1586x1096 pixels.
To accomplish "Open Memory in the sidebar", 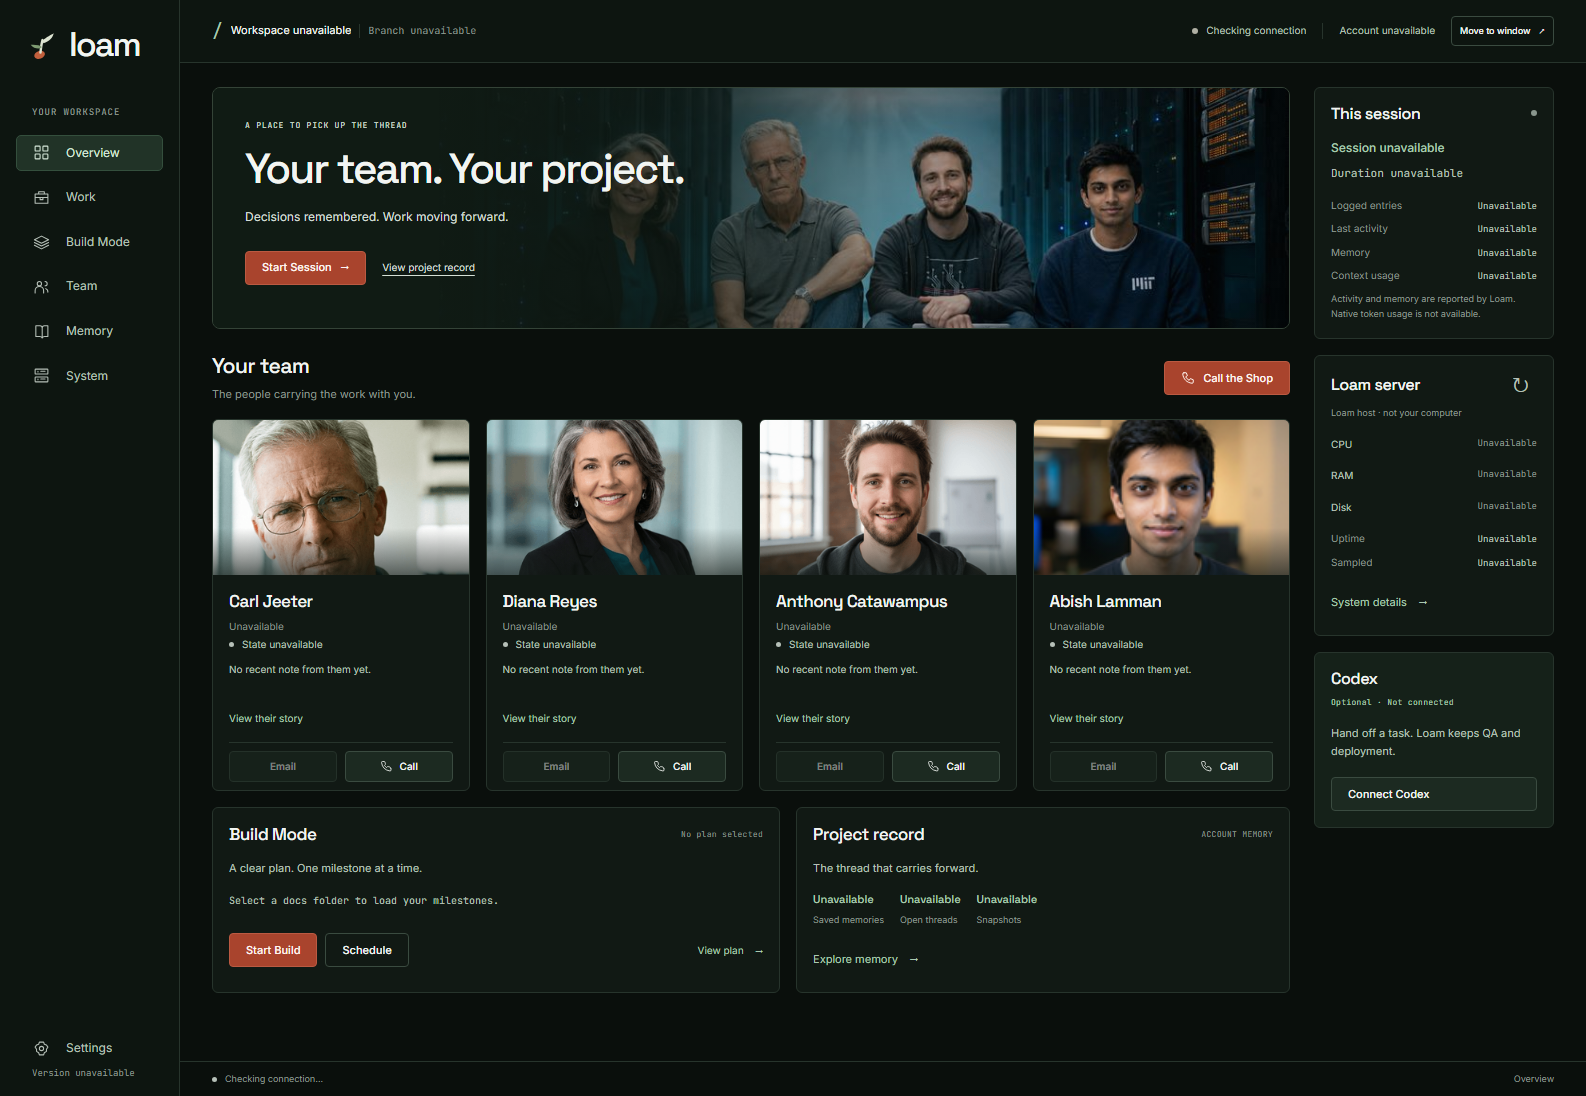I will pyautogui.click(x=89, y=331).
